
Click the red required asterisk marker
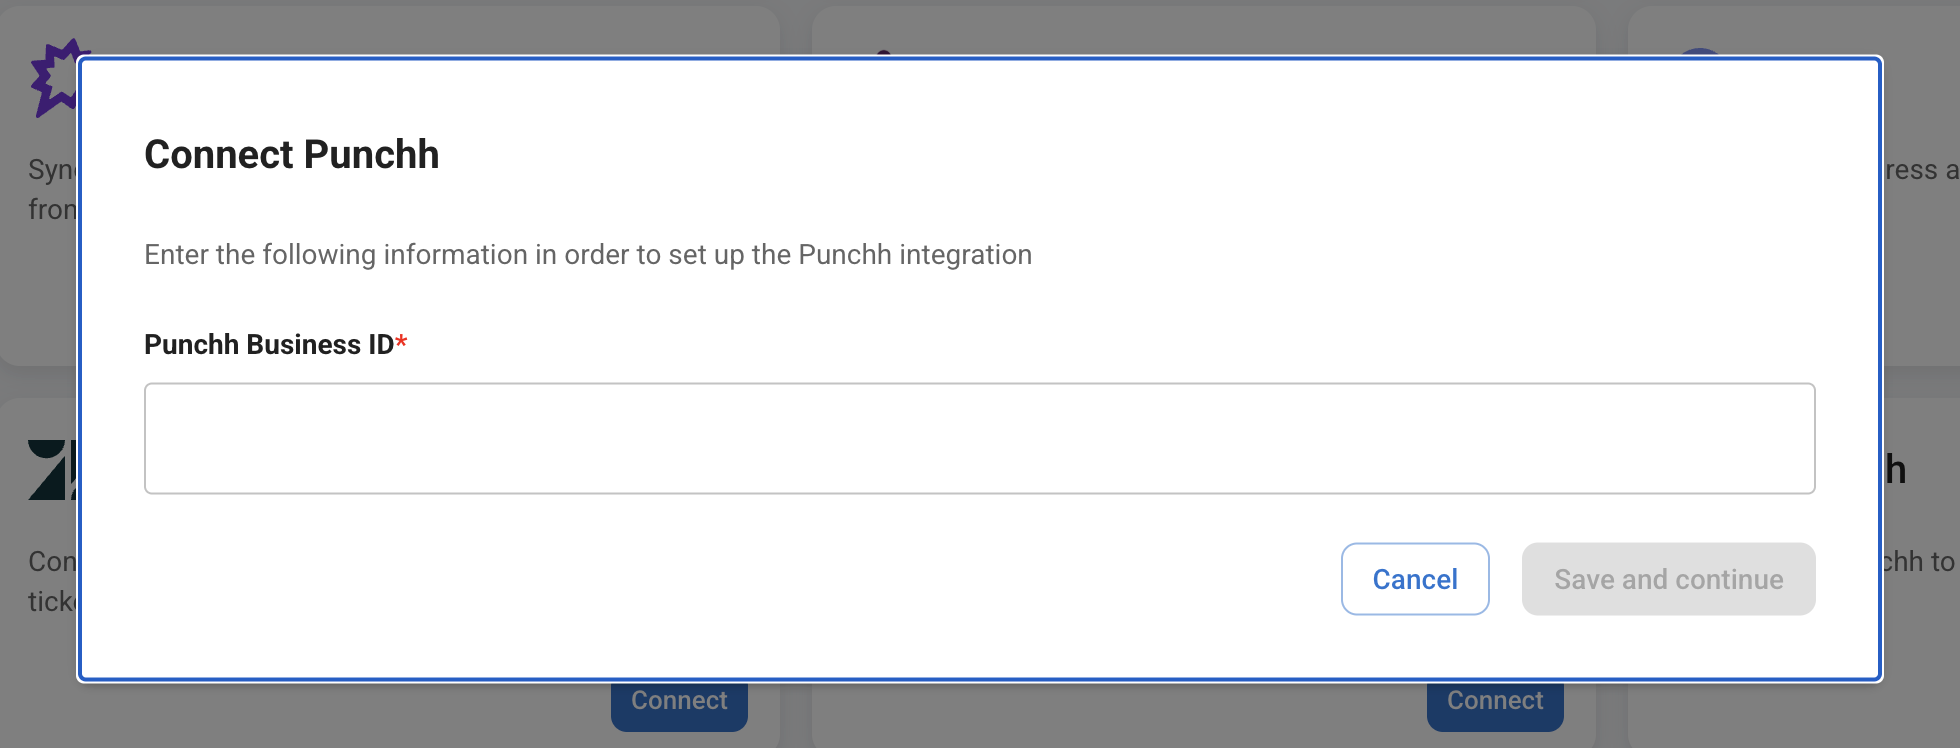(x=402, y=340)
